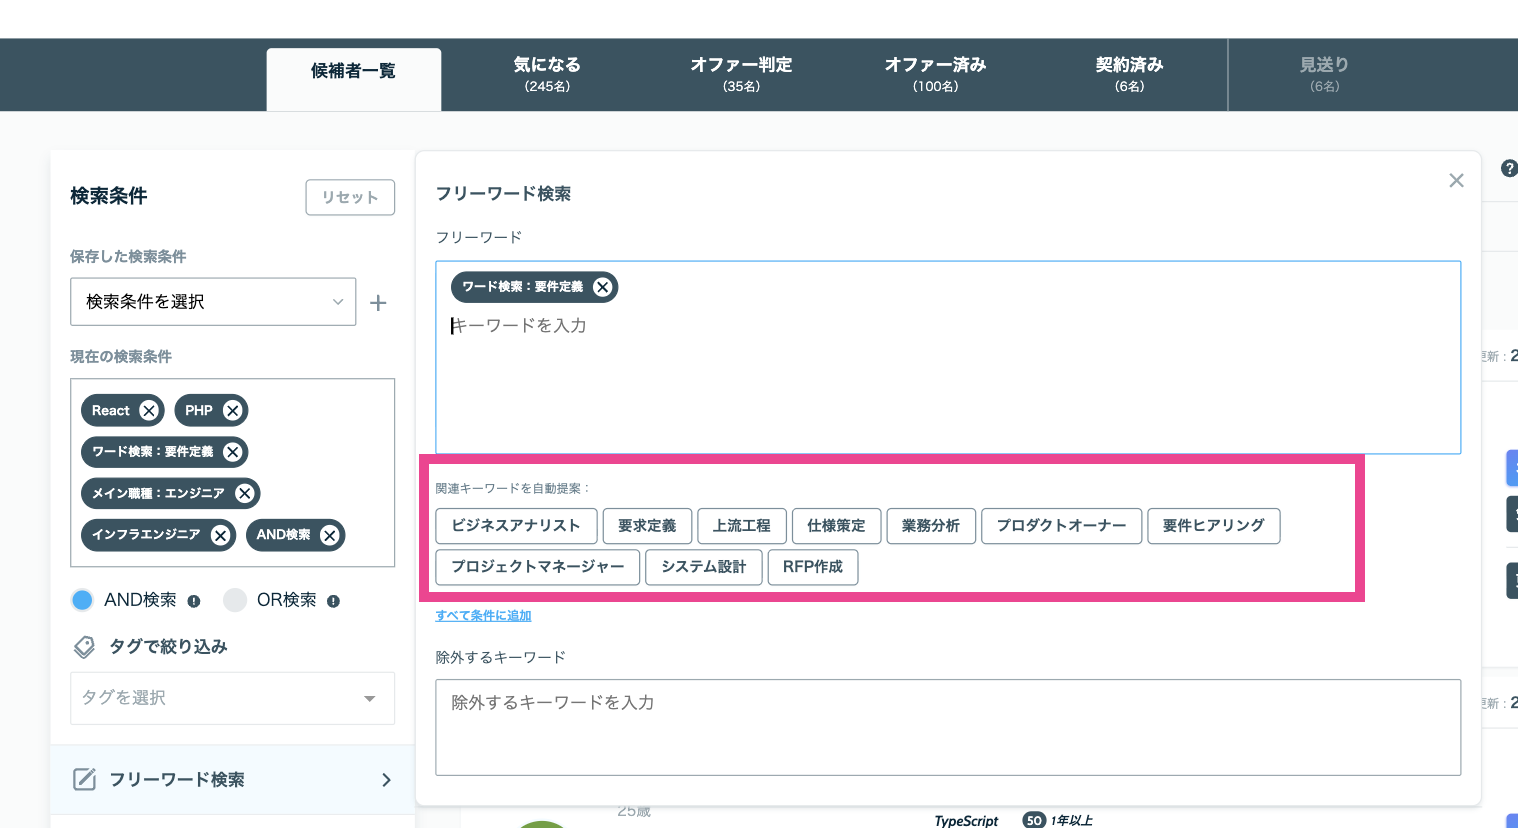The image size is (1518, 828).
Task: Open the オファー判定 tab
Action: pyautogui.click(x=741, y=74)
